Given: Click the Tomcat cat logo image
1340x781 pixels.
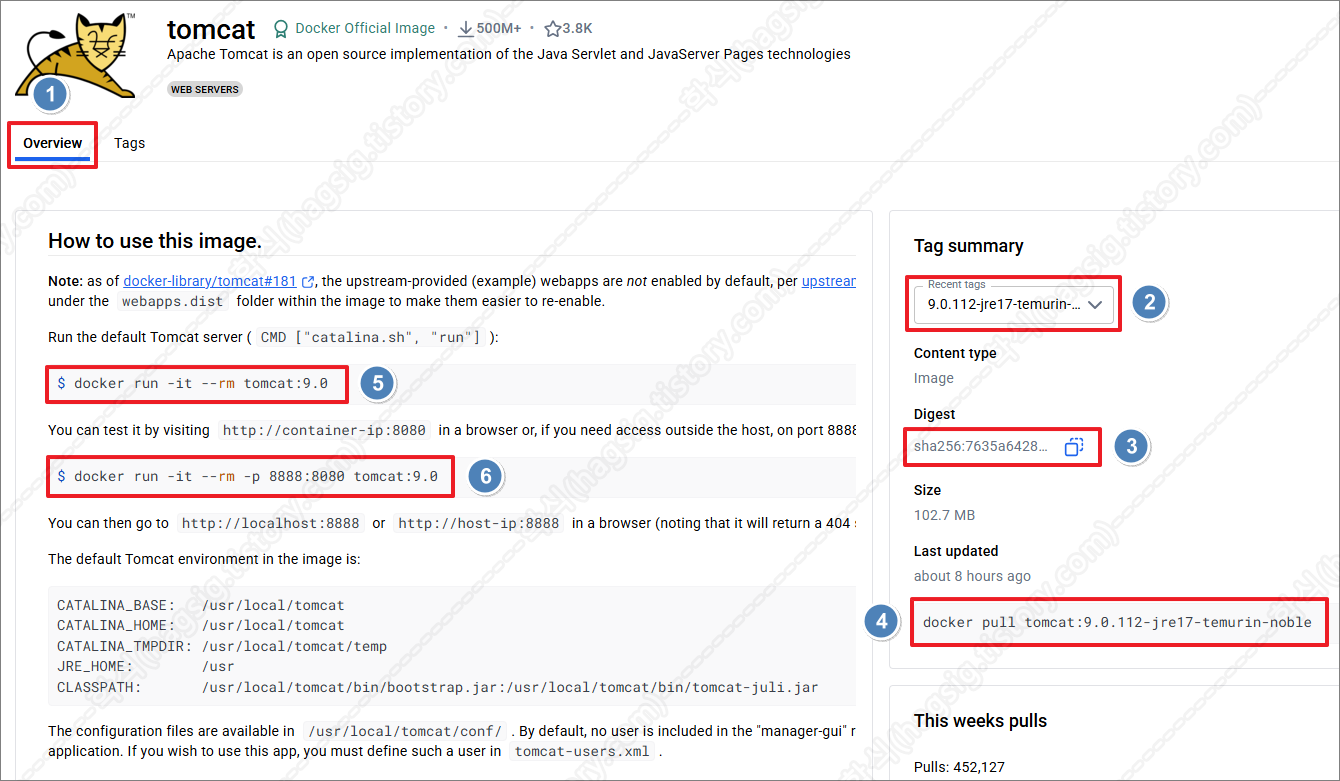Looking at the screenshot, I should point(76,57).
